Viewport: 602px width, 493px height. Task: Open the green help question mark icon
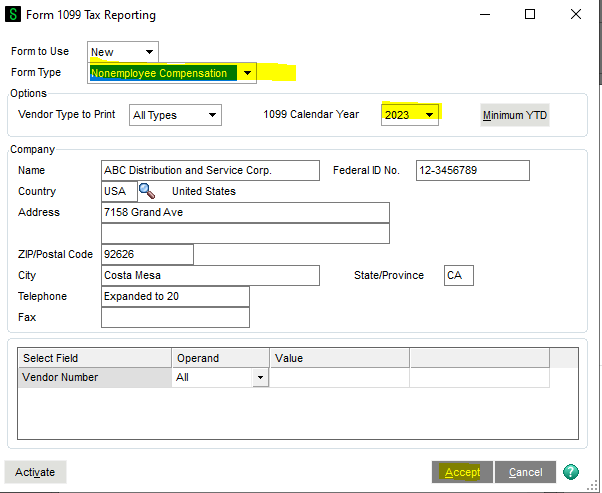(x=571, y=472)
